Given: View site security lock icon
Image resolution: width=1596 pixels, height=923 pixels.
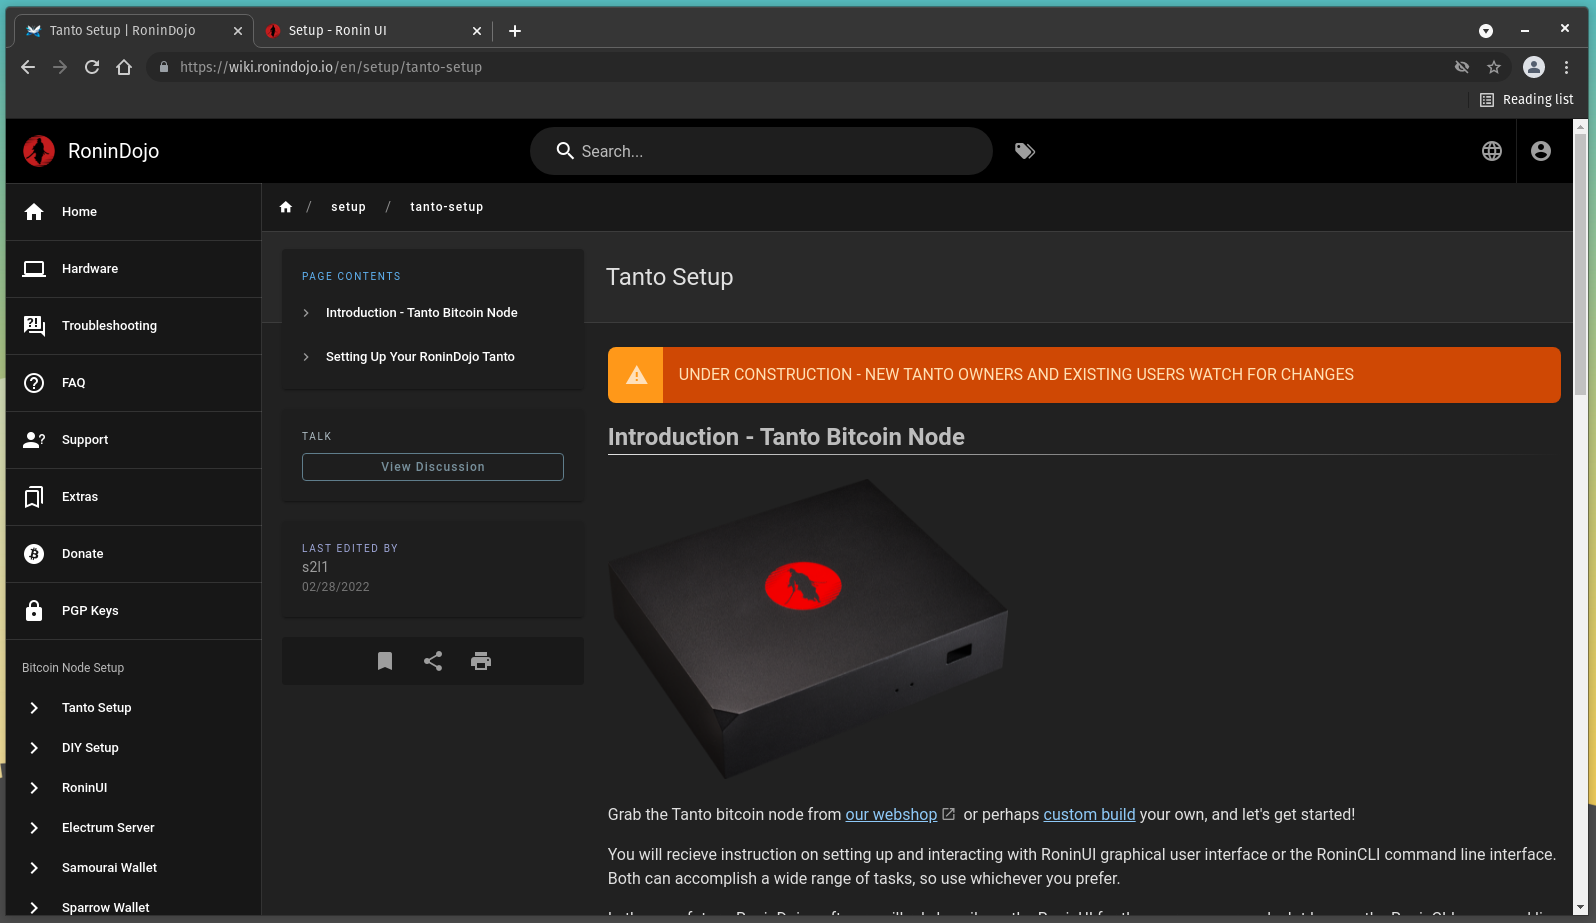Looking at the screenshot, I should coord(164,67).
